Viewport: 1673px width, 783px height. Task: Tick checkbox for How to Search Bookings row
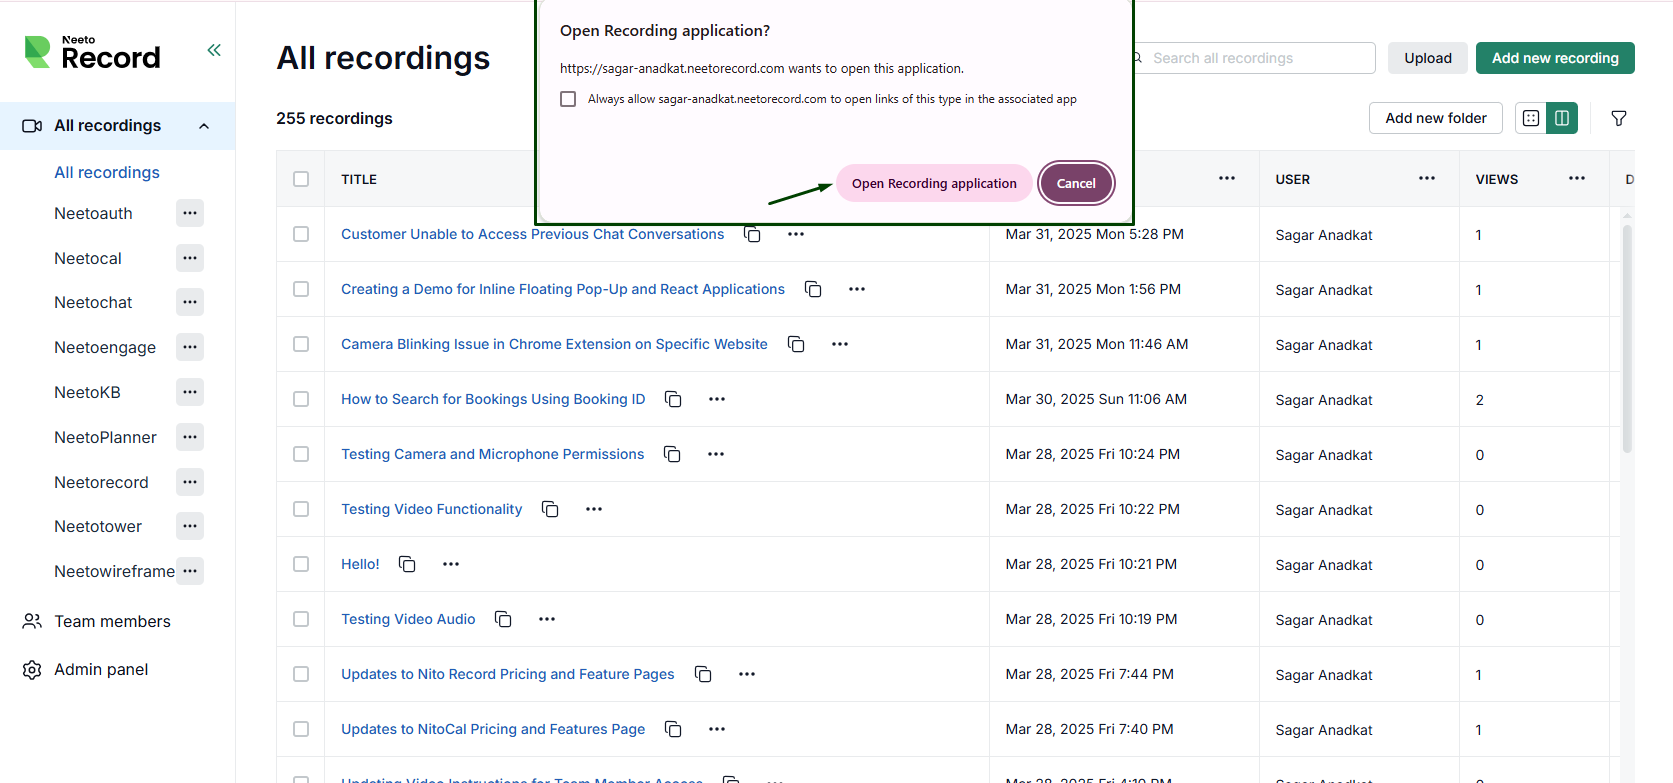tap(301, 399)
